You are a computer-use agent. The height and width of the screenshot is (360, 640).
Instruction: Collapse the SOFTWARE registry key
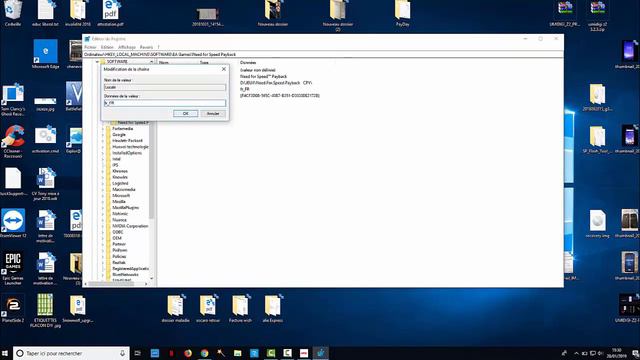pyautogui.click(x=97, y=62)
